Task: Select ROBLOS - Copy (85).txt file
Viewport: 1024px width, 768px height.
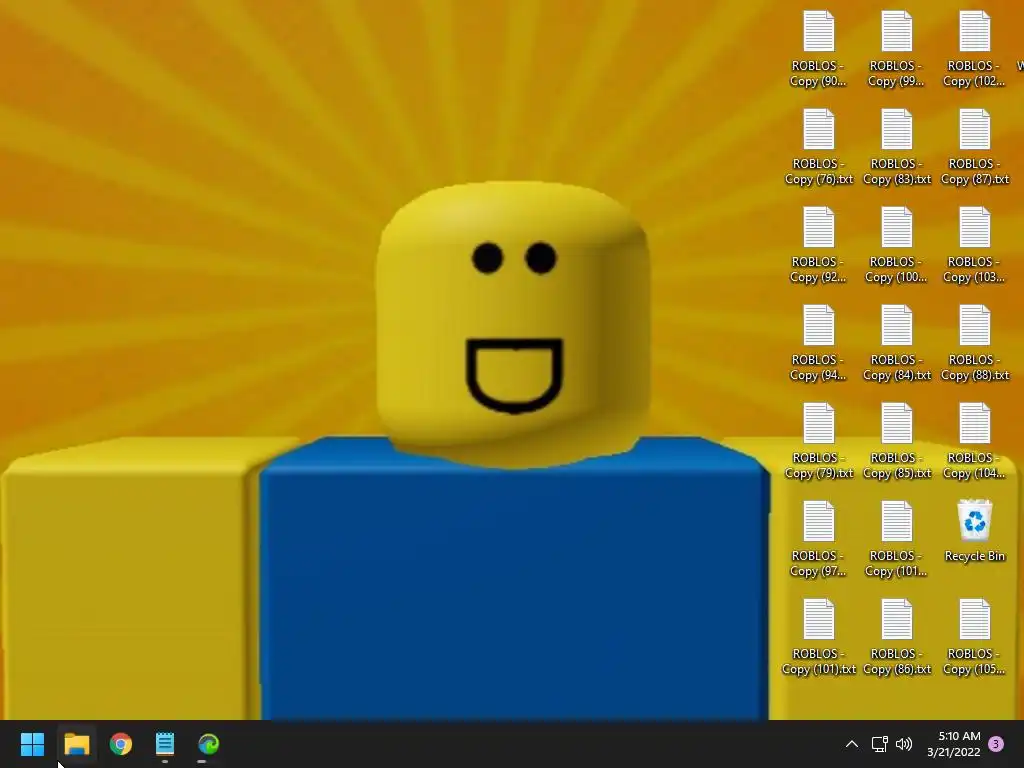Action: click(x=897, y=441)
